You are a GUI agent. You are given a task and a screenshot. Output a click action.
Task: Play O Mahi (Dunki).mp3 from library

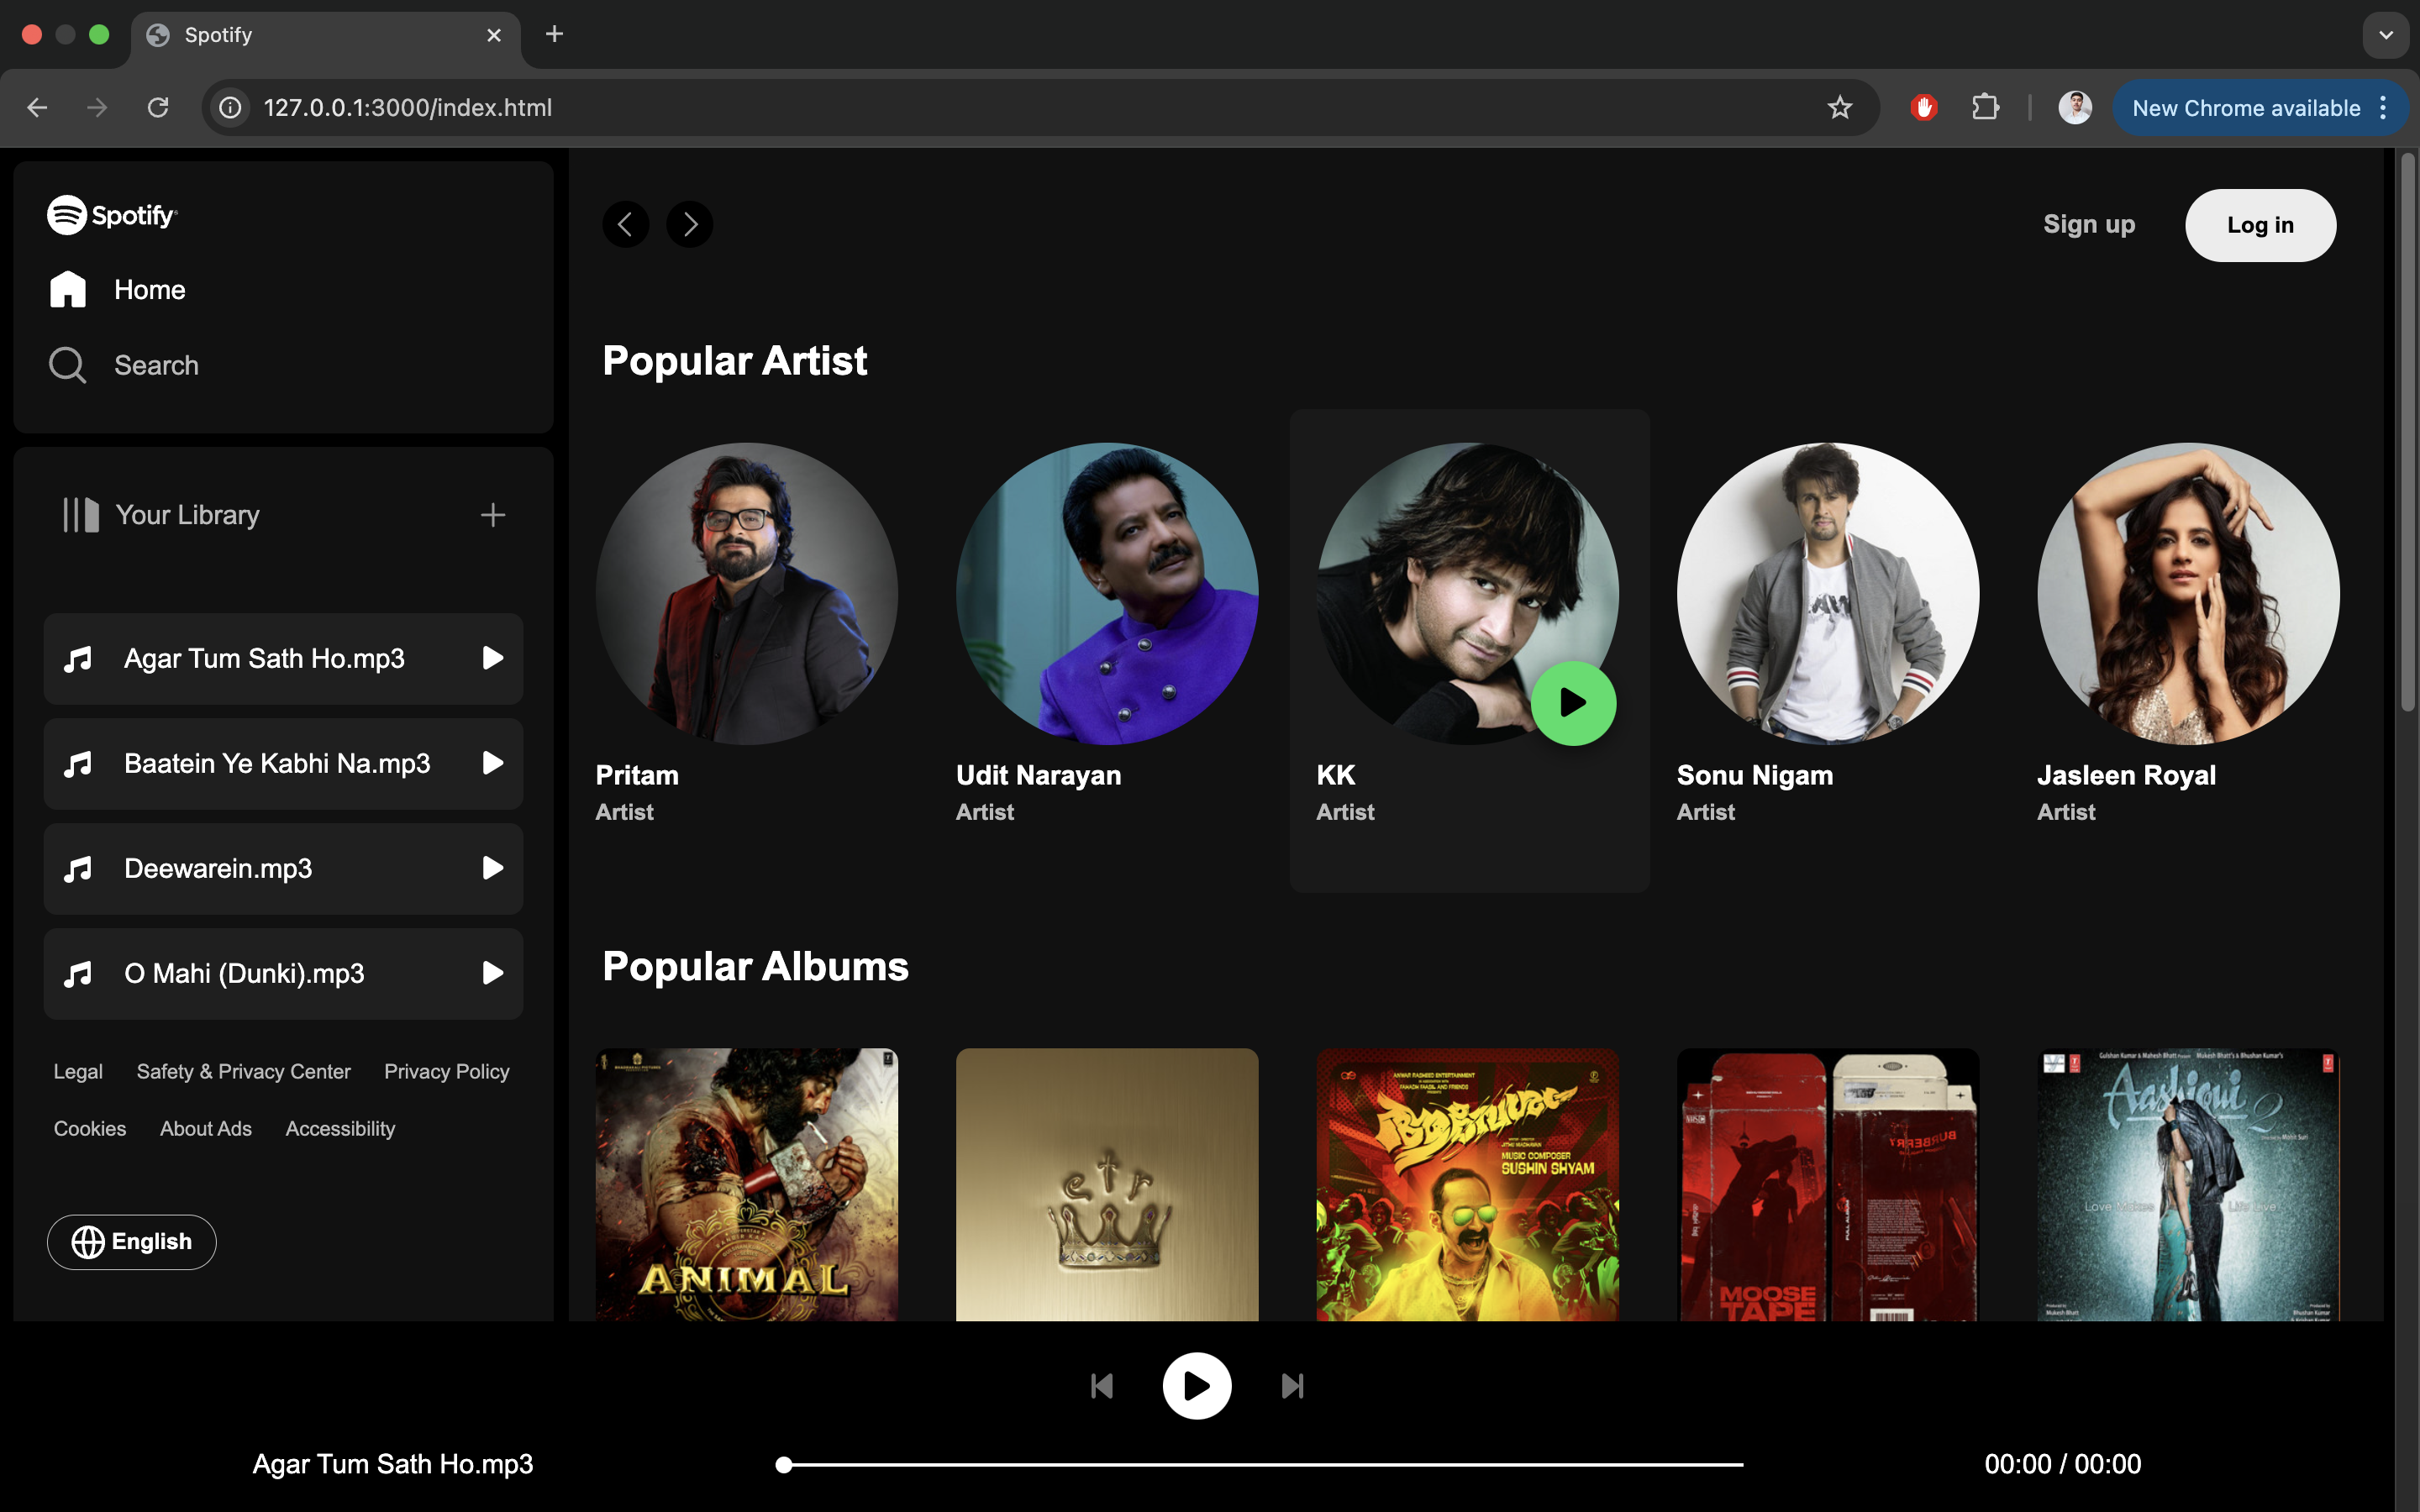(x=492, y=973)
